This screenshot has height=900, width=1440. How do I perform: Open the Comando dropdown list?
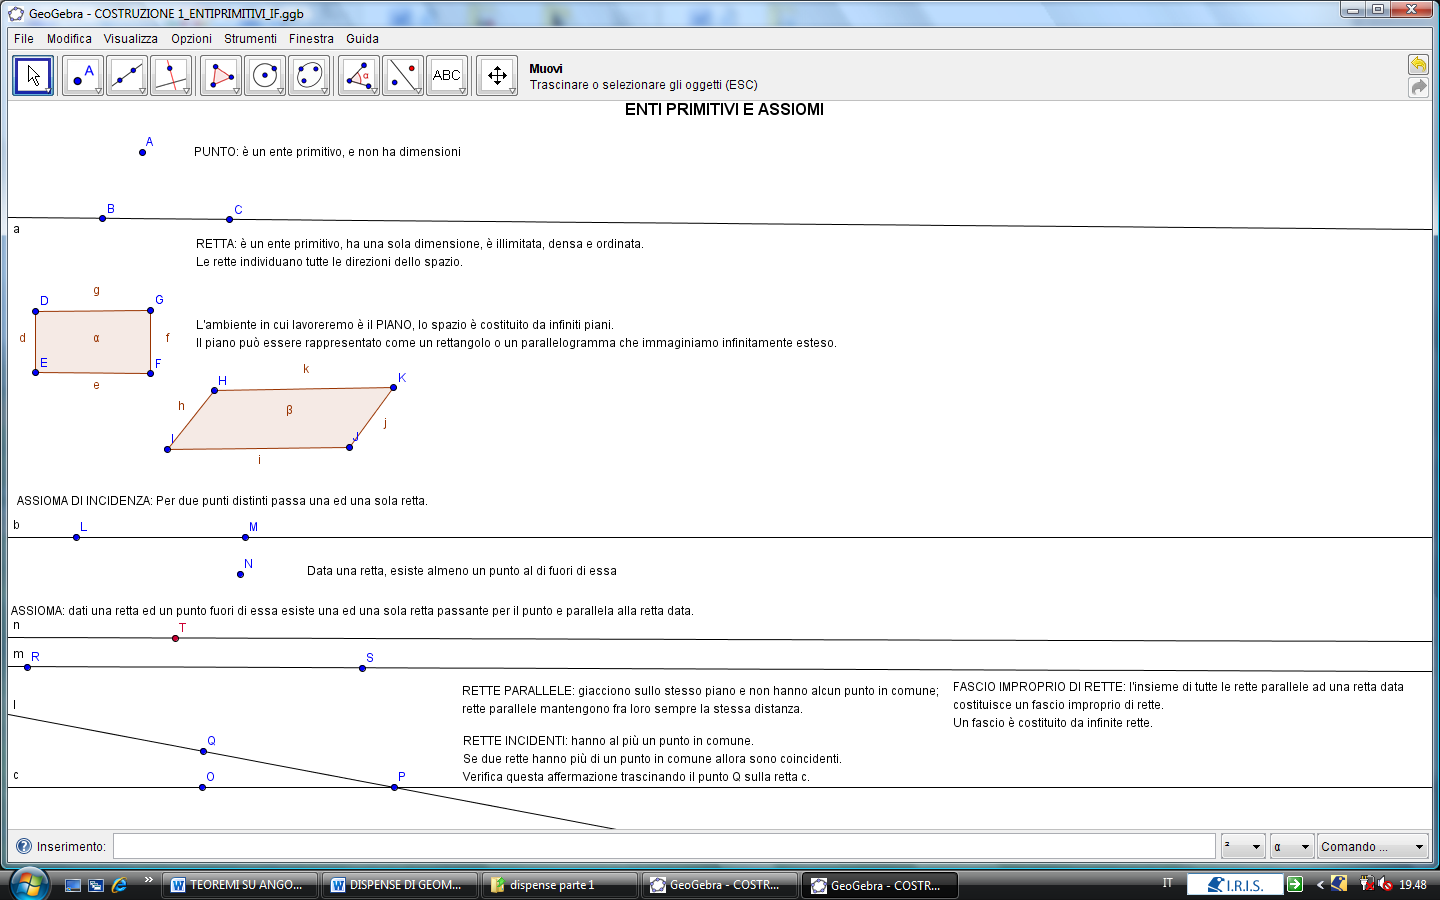coord(1372,846)
